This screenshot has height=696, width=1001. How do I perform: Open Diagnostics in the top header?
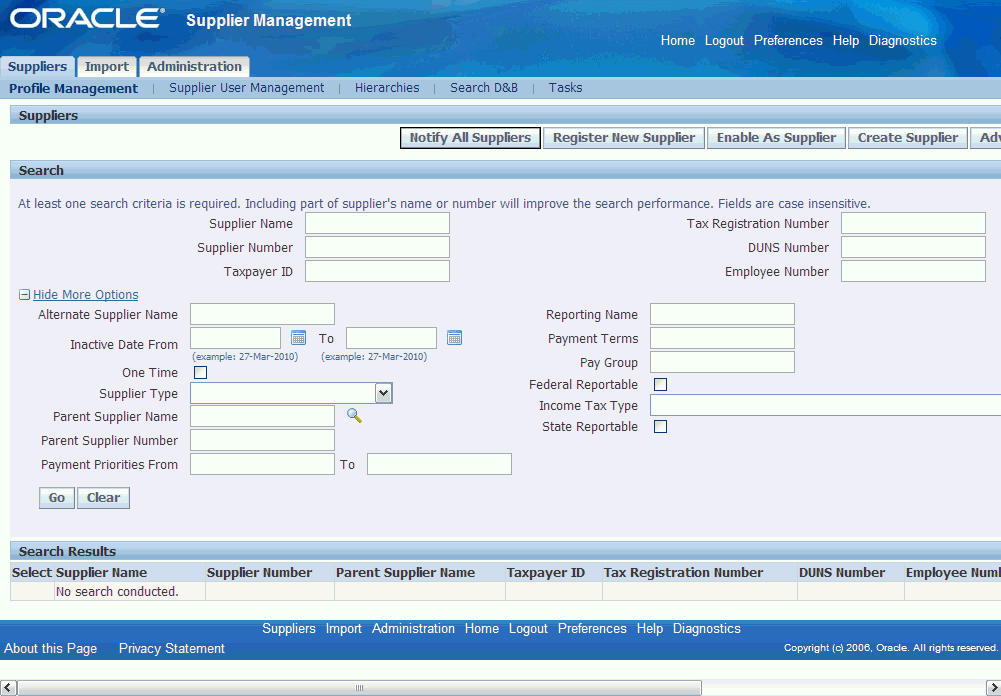click(903, 40)
